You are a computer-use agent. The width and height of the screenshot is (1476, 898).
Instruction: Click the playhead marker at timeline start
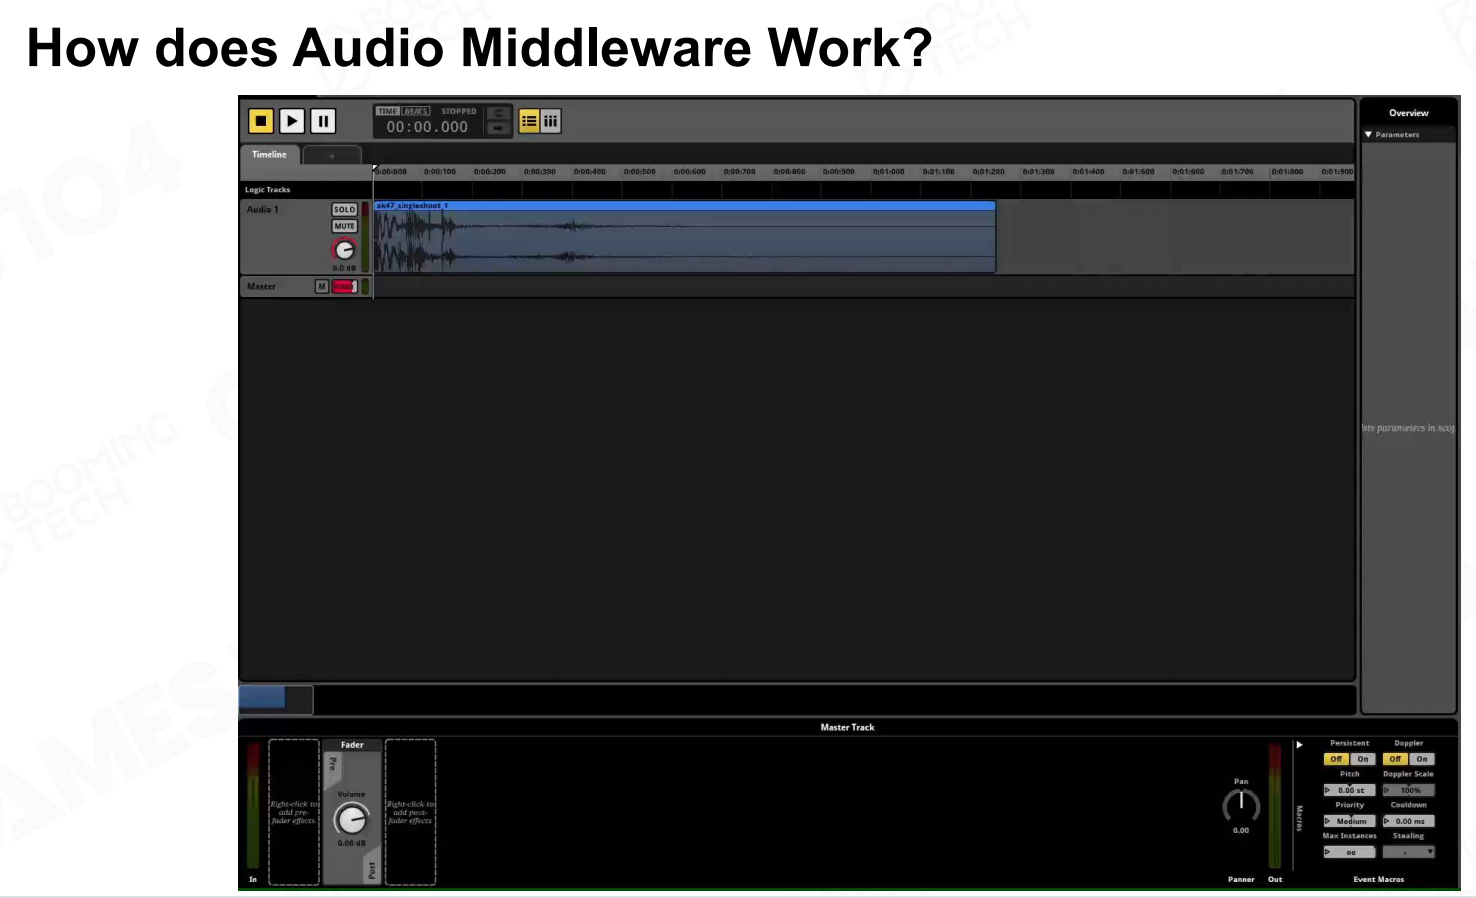(375, 168)
